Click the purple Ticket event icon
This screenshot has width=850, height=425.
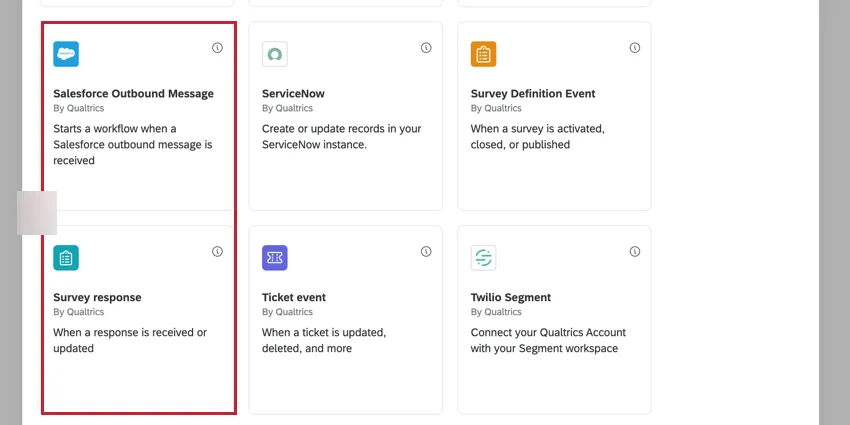pos(275,258)
